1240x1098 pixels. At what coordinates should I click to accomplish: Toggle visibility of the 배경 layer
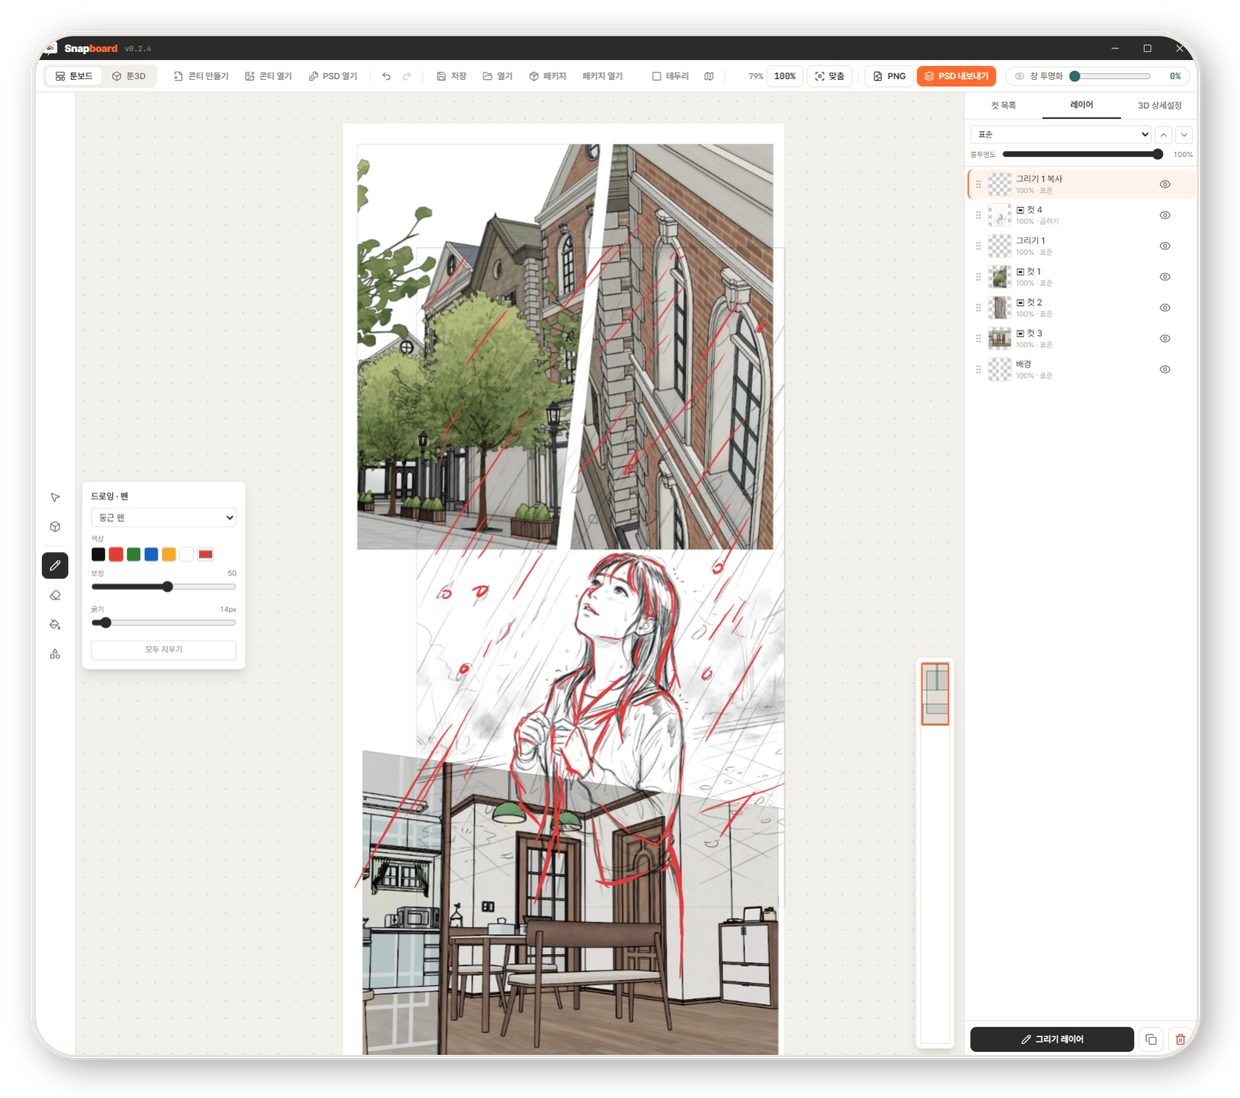[x=1165, y=369]
